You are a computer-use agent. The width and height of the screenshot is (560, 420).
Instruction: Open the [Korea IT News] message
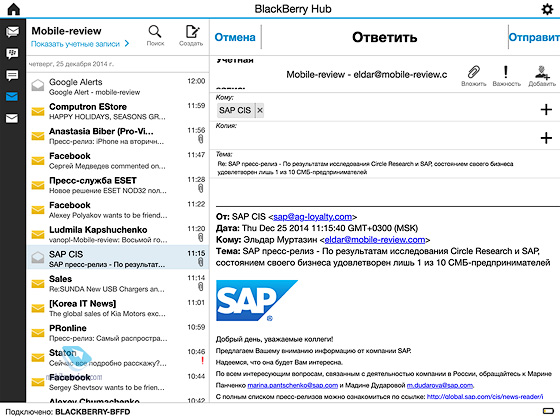click(118, 308)
